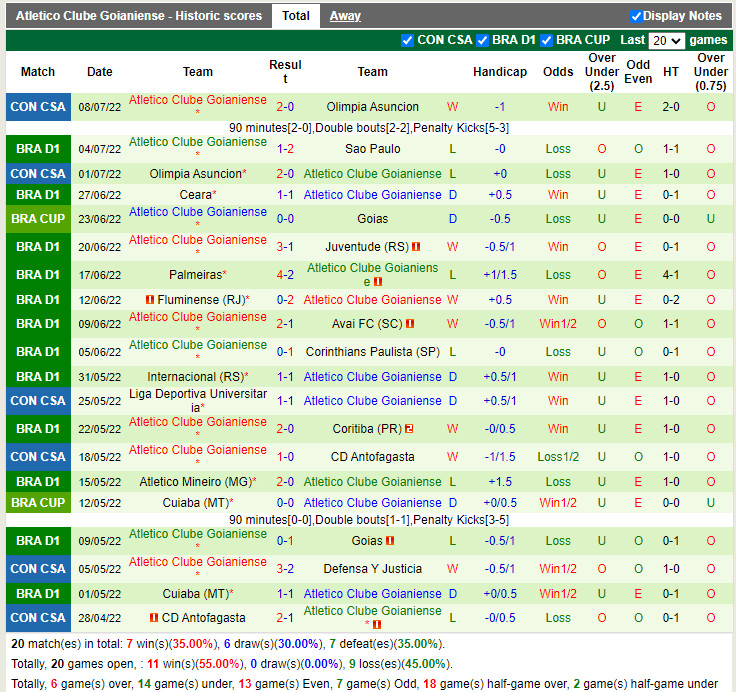Click red card icon in 28/04/22 away team cell
Screen dimensions: 736x692
376,625
